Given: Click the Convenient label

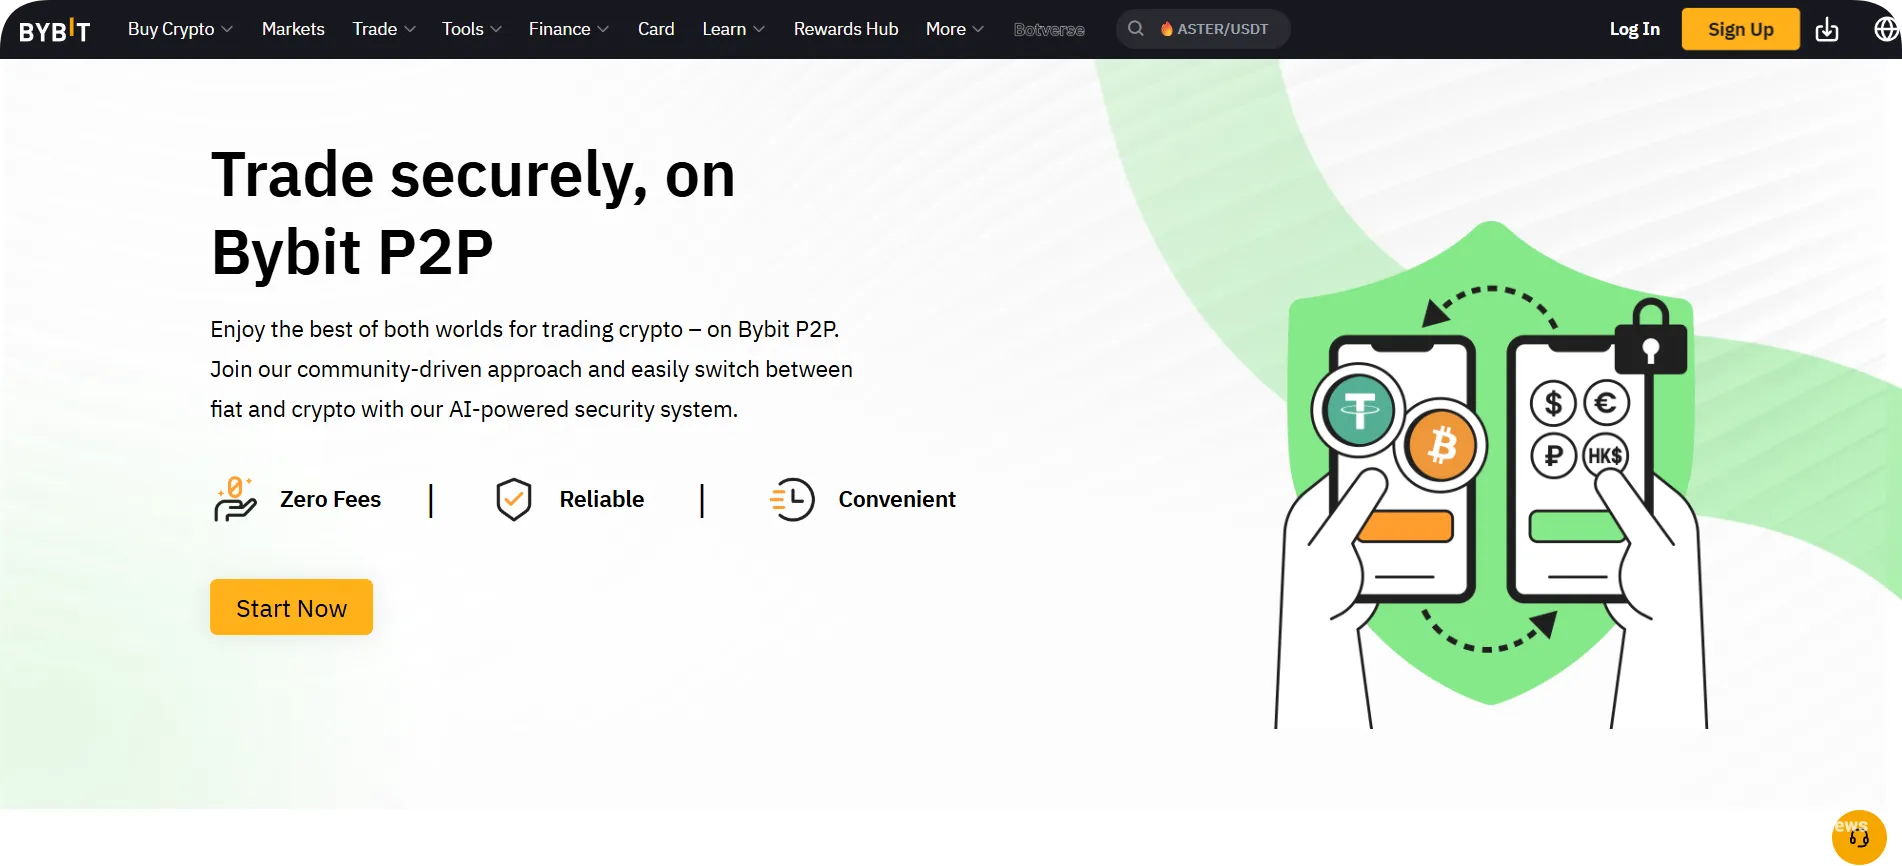Looking at the screenshot, I should (897, 499).
